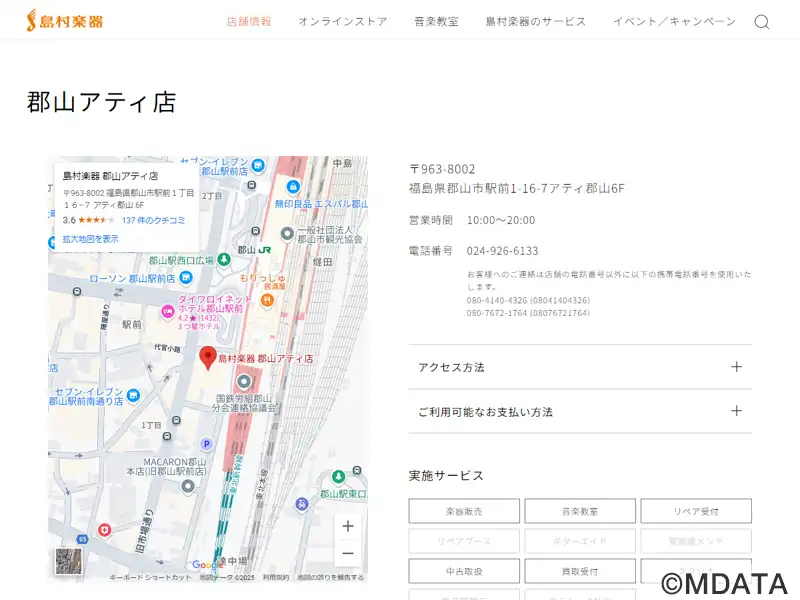Switch map to satellite view thumbnail
800x600 pixels.
(68, 561)
